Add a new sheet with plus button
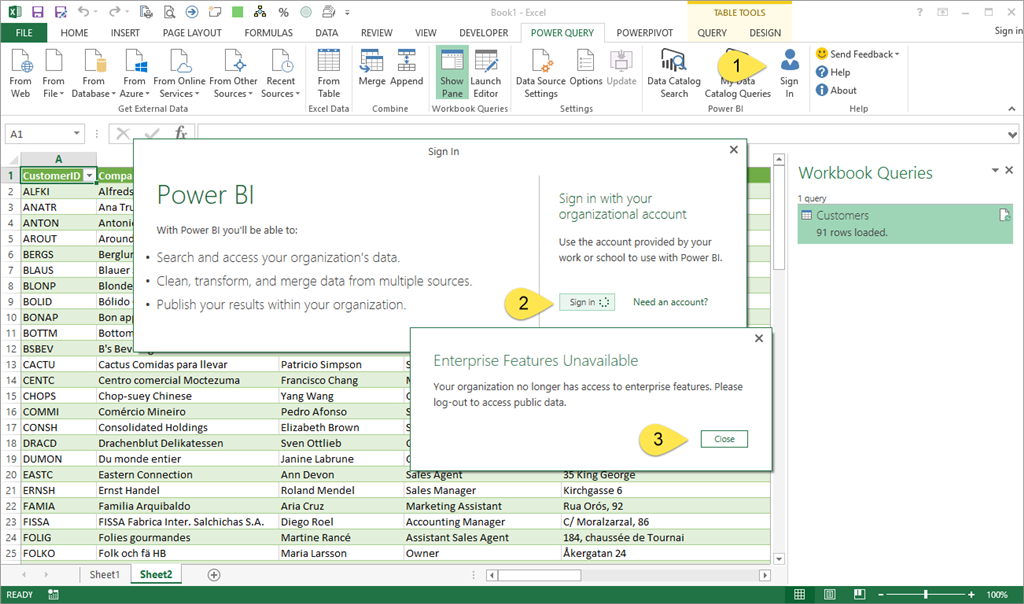1024x604 pixels. (x=213, y=575)
